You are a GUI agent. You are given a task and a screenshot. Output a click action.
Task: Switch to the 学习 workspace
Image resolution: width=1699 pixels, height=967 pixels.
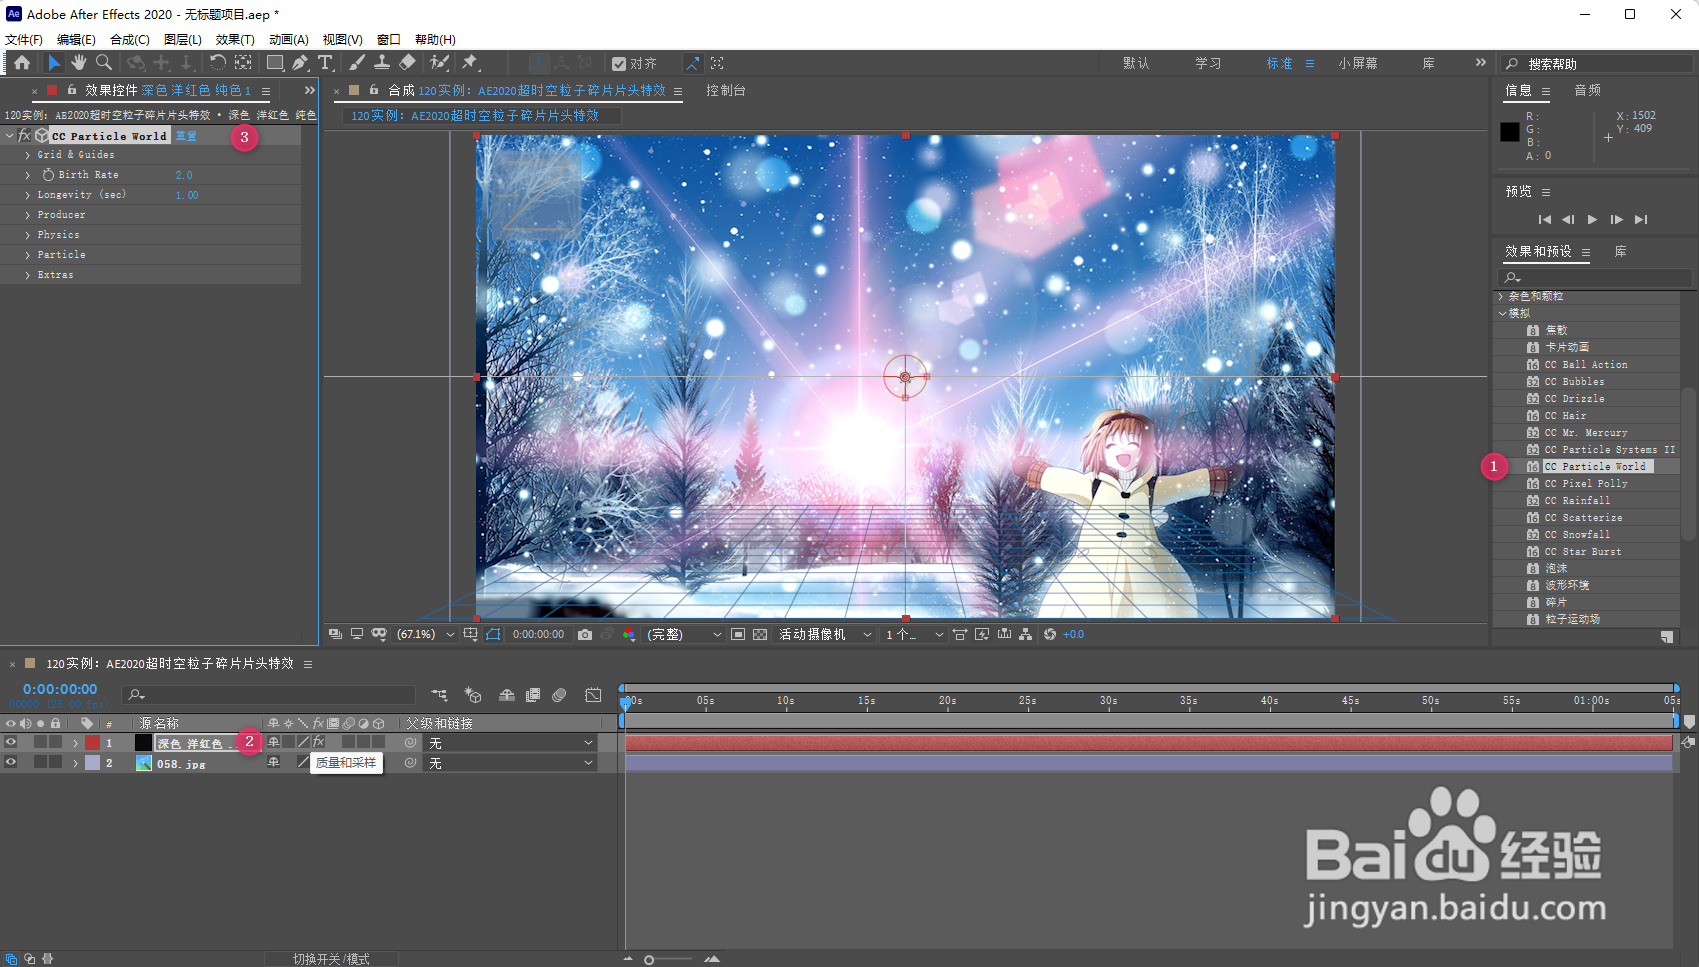click(1208, 63)
